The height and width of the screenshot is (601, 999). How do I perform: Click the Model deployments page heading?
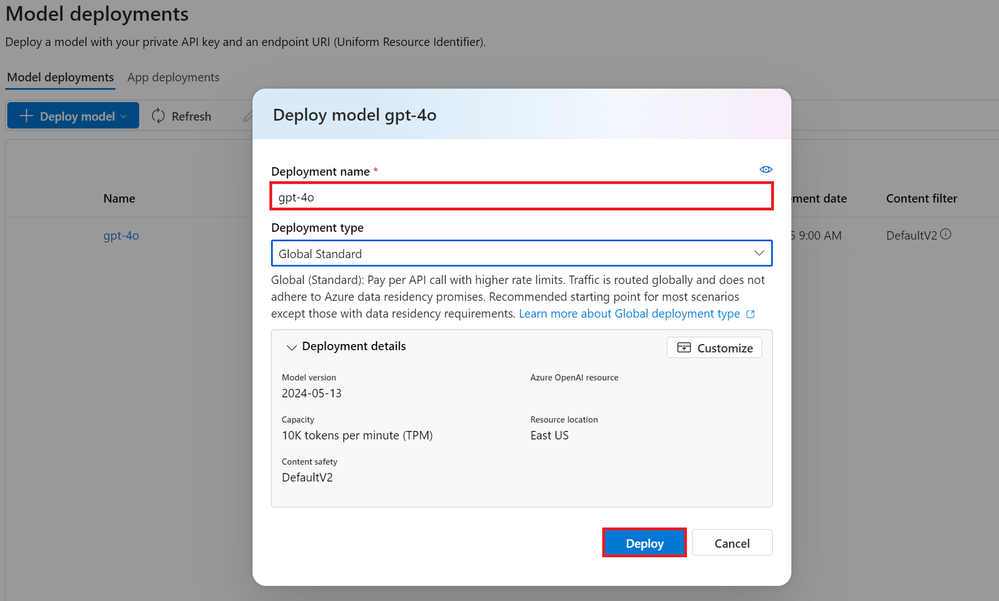coord(97,13)
